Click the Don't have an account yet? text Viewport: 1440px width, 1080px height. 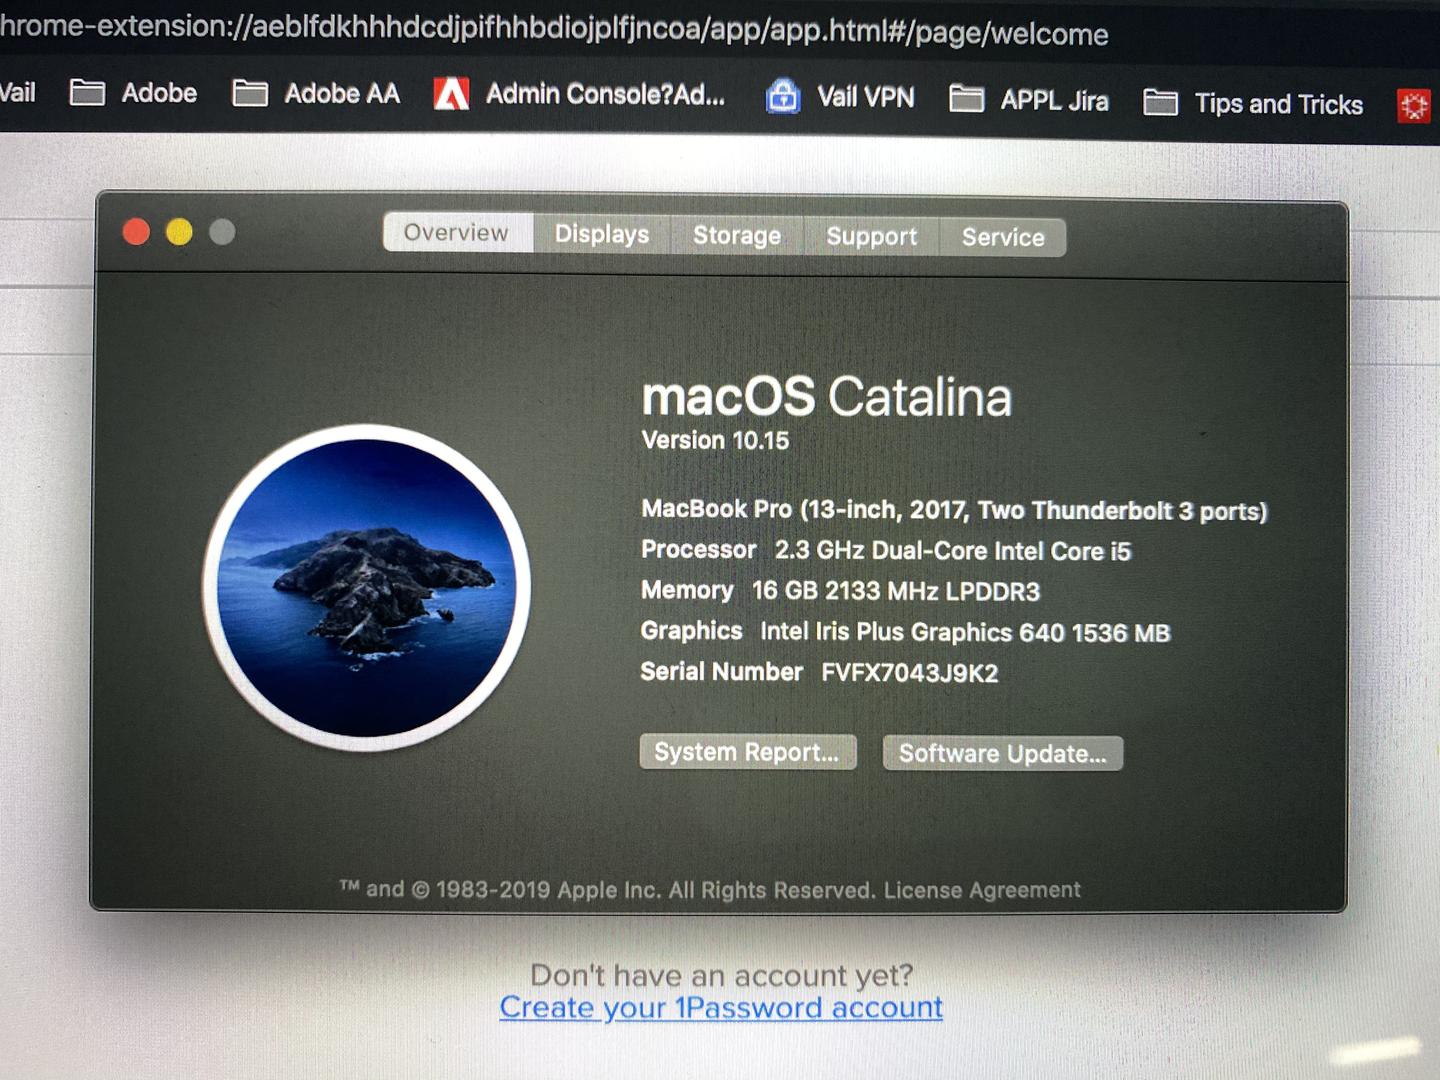click(722, 974)
